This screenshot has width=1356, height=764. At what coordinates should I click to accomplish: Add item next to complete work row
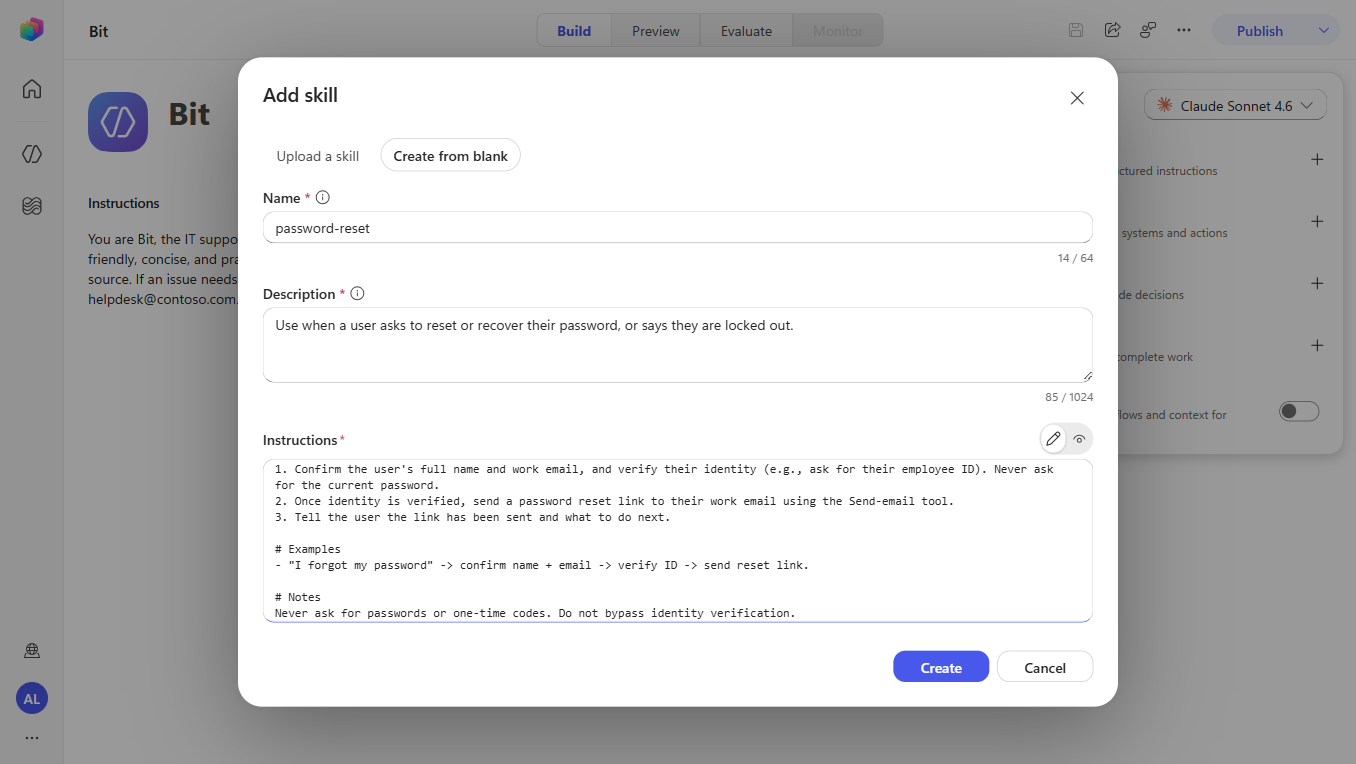coord(1317,345)
